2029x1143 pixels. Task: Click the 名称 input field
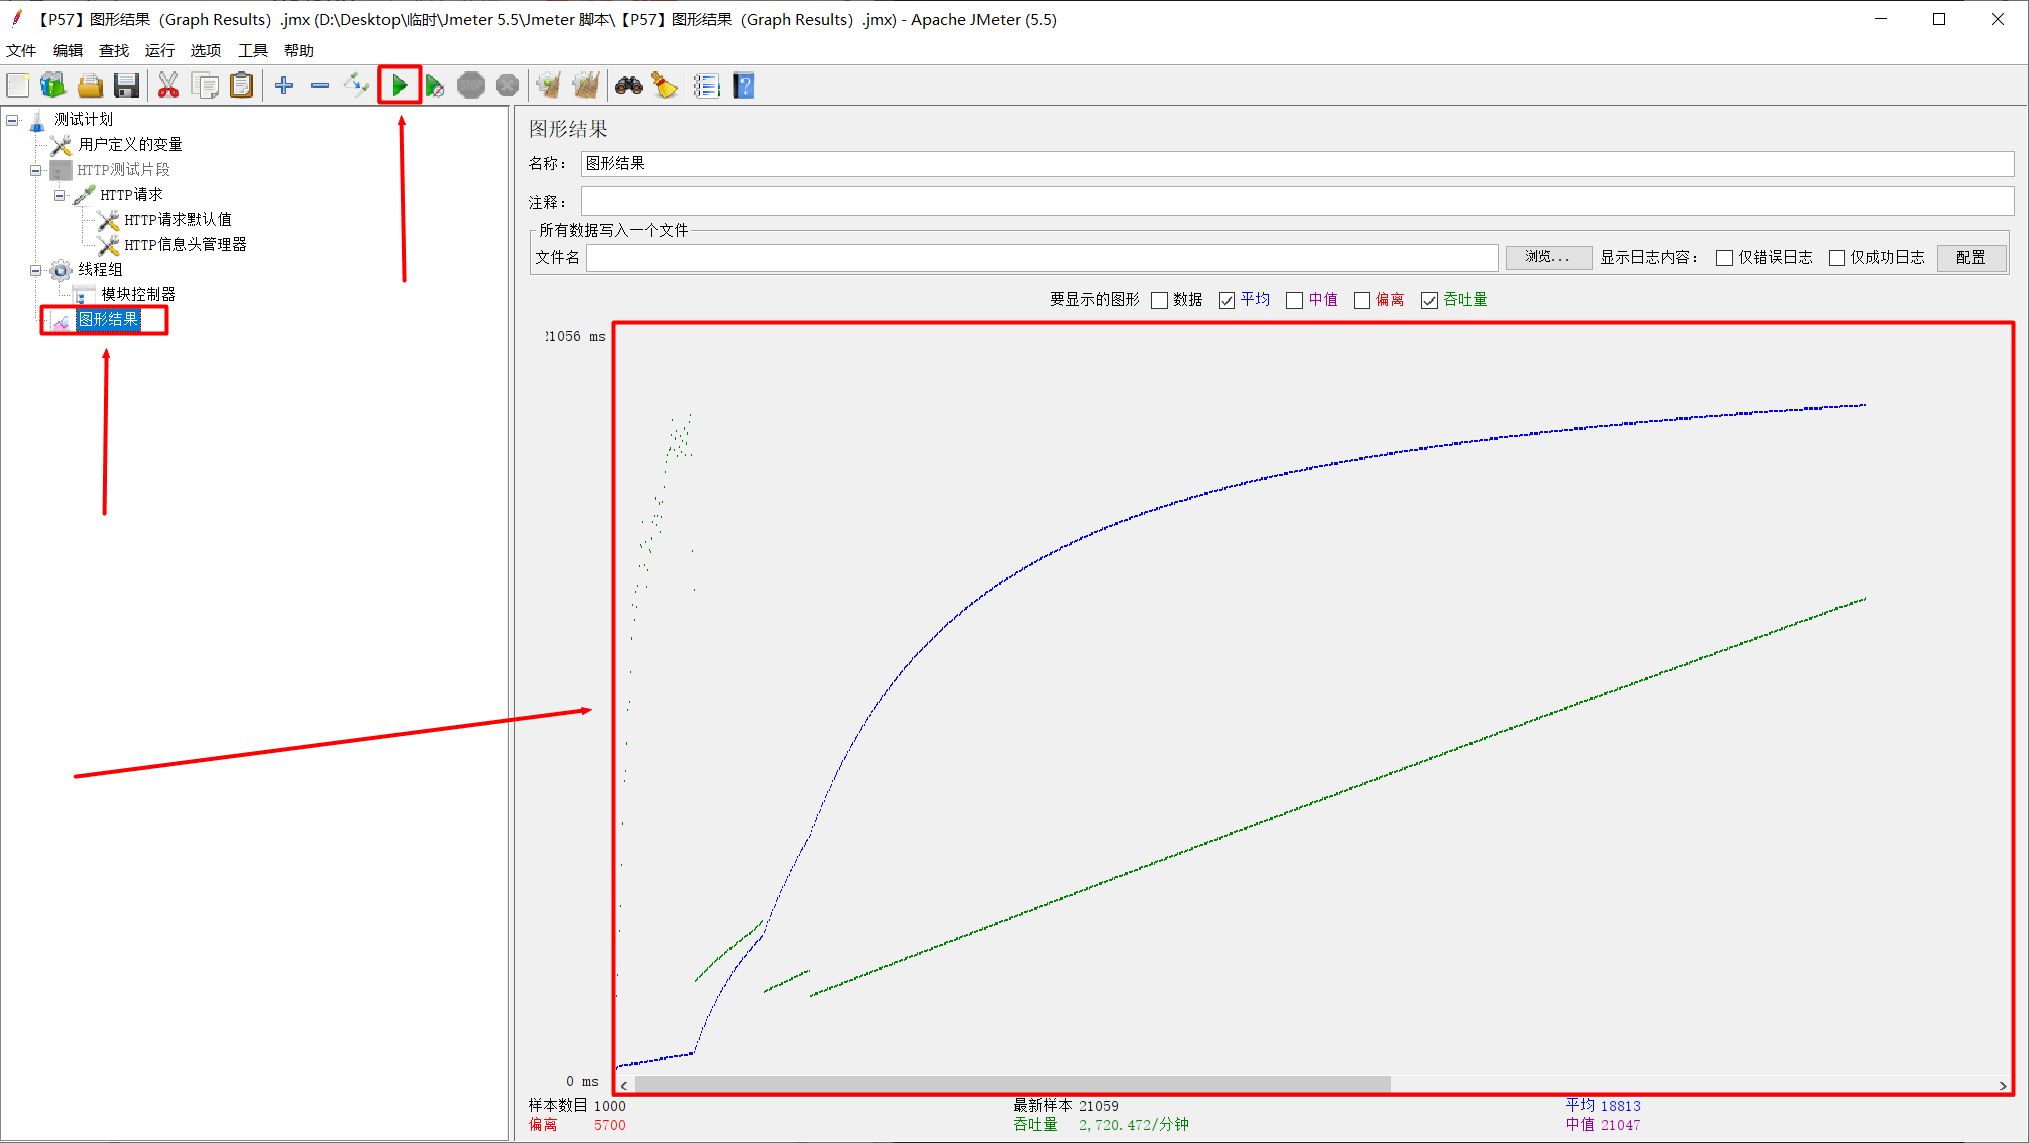(1297, 164)
